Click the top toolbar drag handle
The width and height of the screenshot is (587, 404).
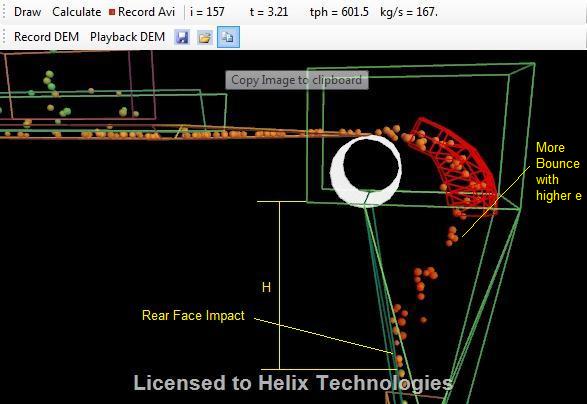coord(4,12)
